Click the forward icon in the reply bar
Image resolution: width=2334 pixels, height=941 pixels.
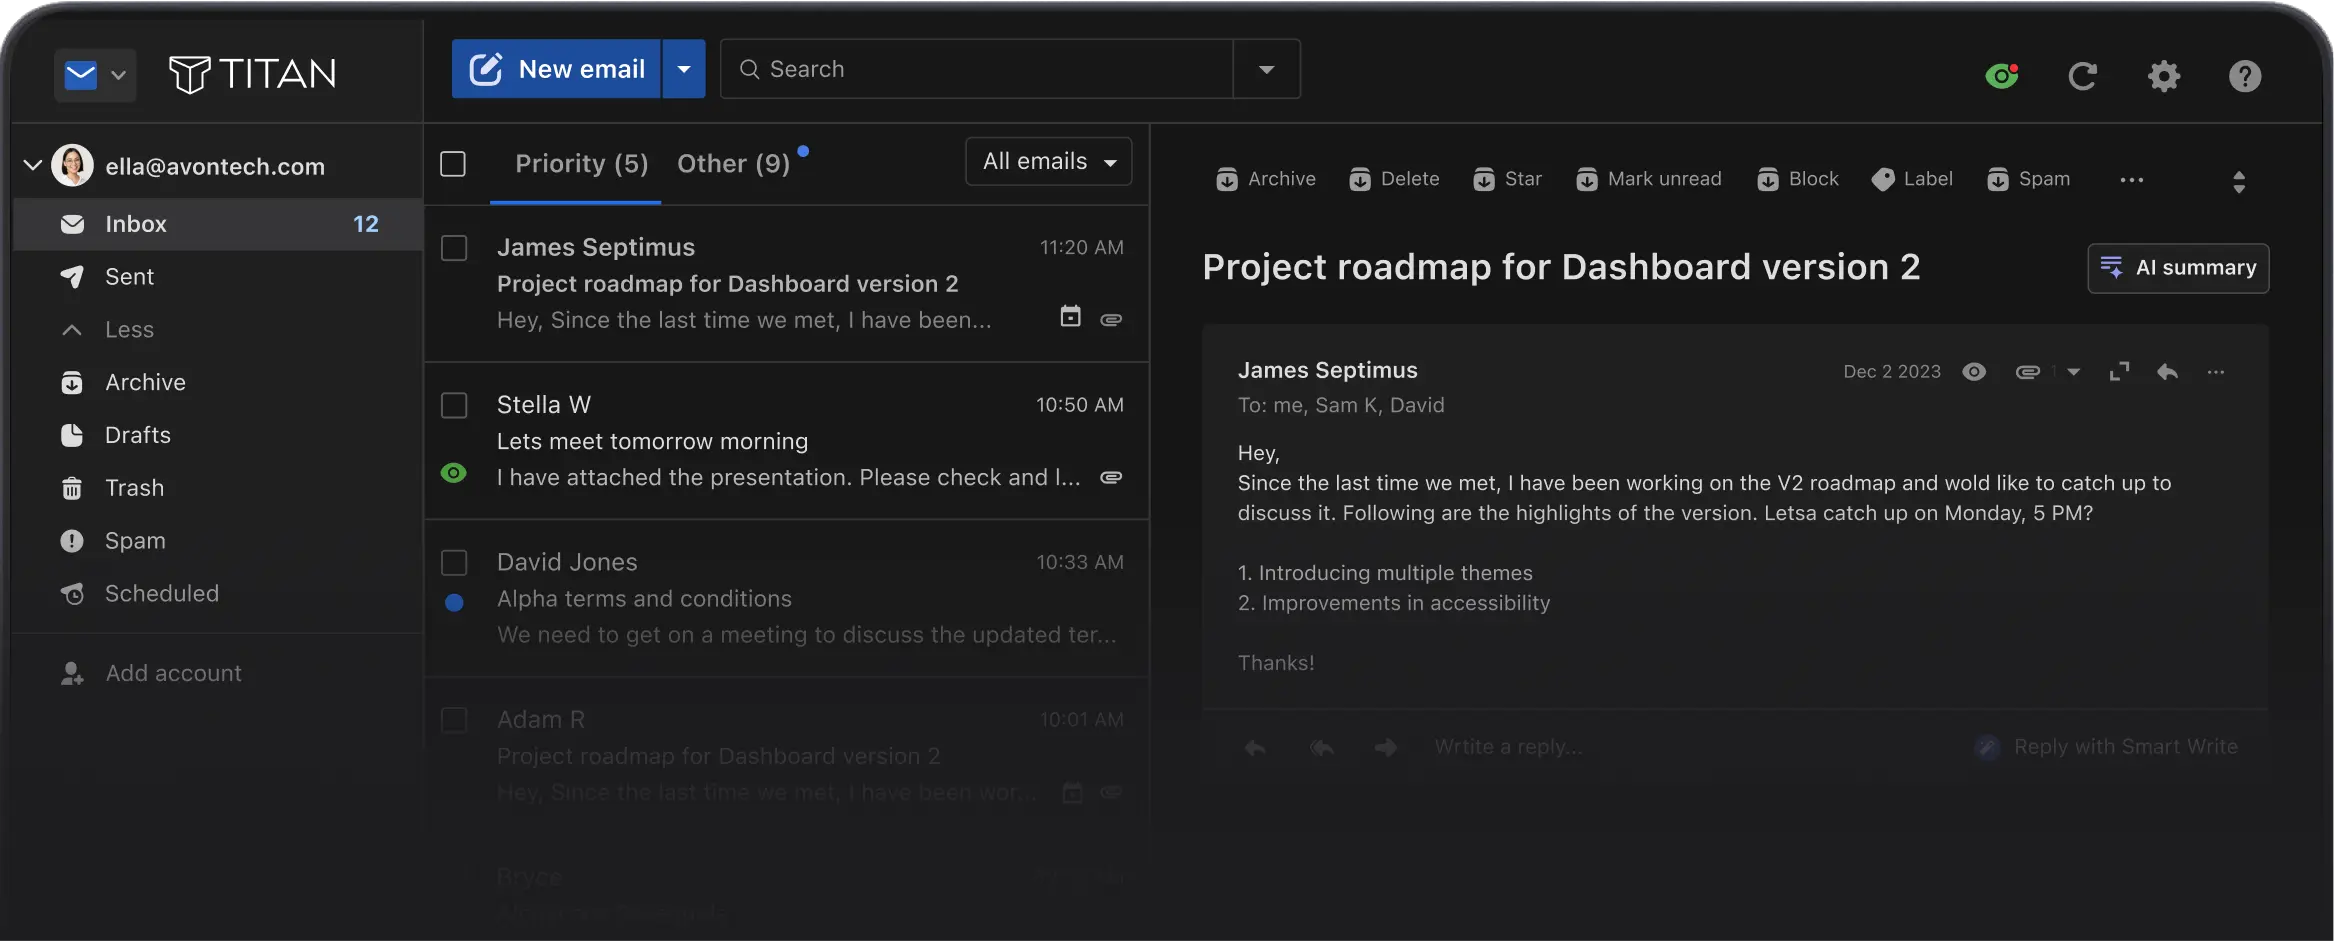pyautogui.click(x=1386, y=747)
